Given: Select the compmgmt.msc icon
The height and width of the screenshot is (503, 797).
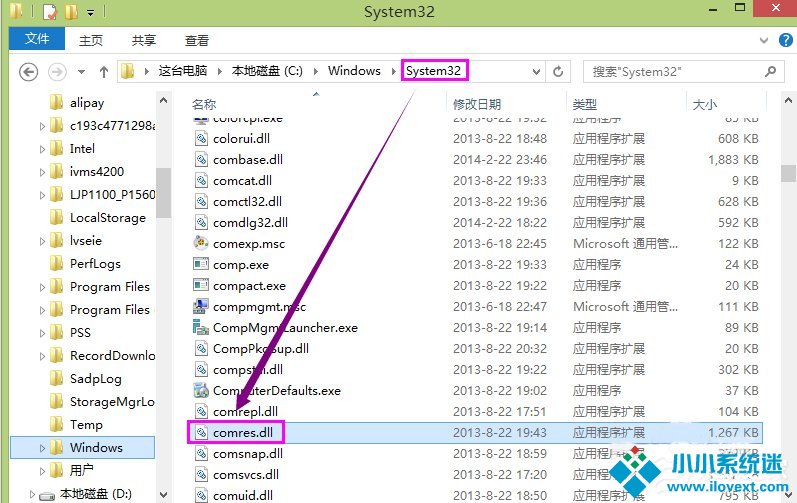Looking at the screenshot, I should pos(201,306).
